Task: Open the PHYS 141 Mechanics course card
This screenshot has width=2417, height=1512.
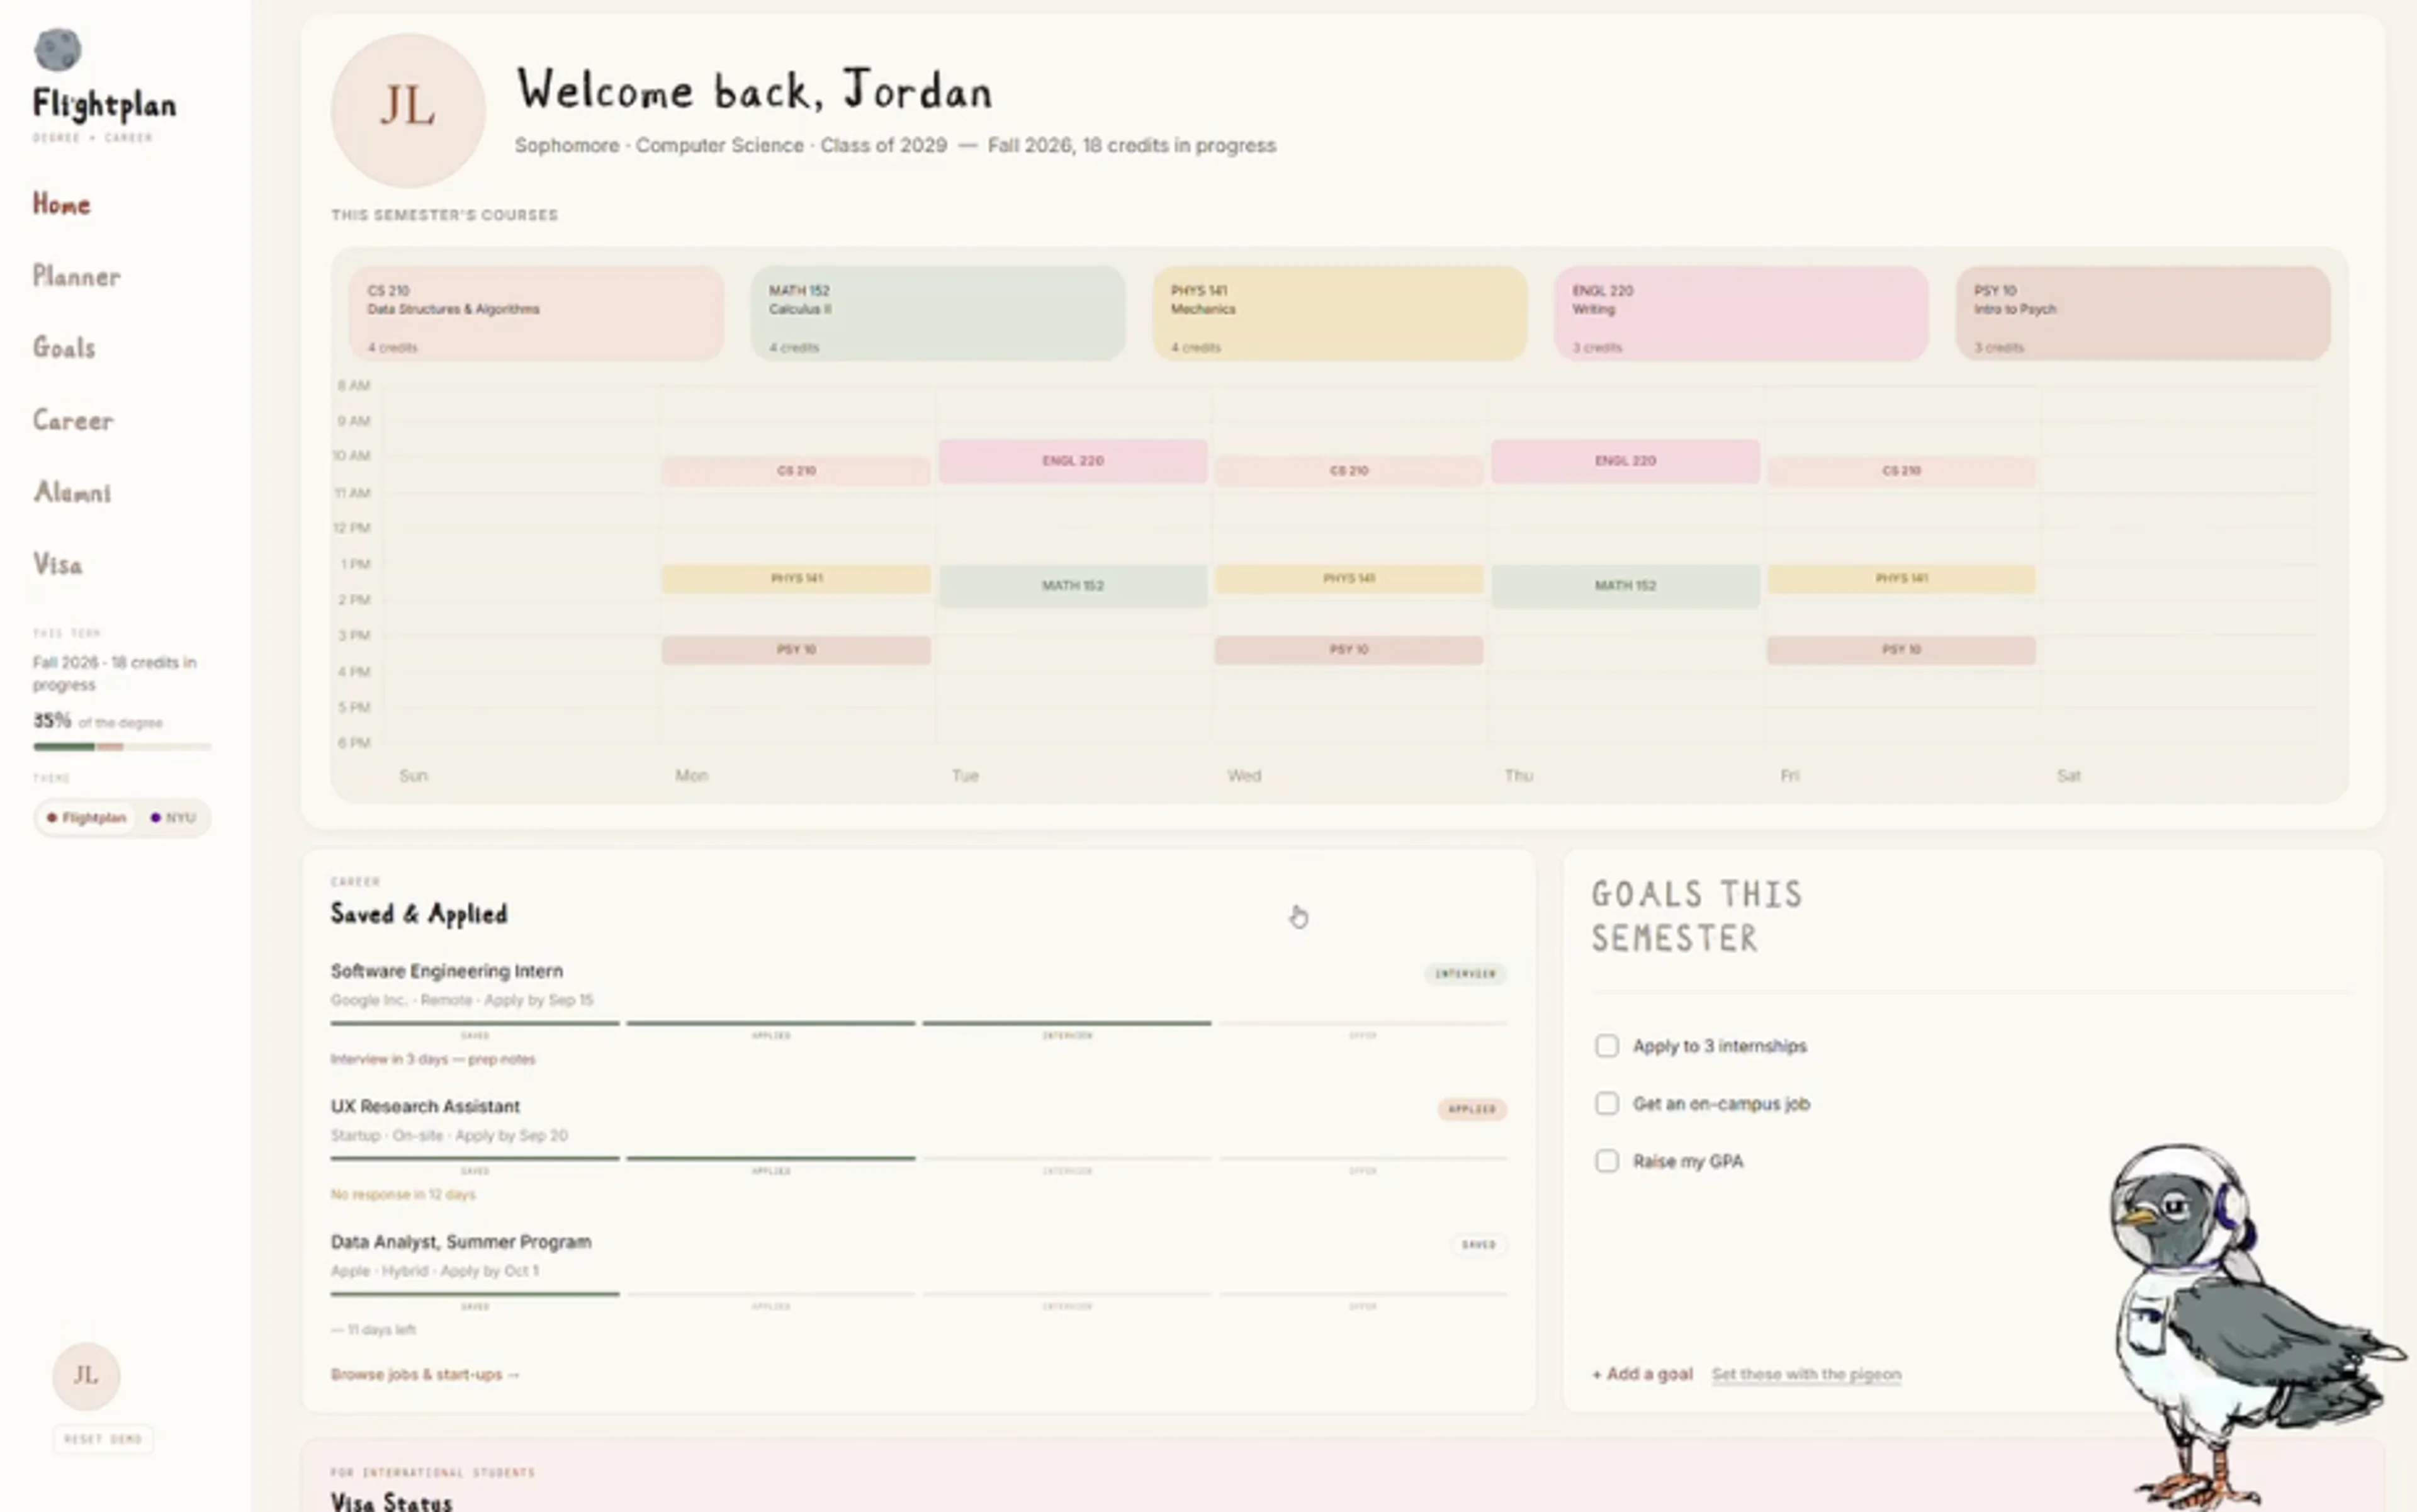Action: tap(1340, 313)
